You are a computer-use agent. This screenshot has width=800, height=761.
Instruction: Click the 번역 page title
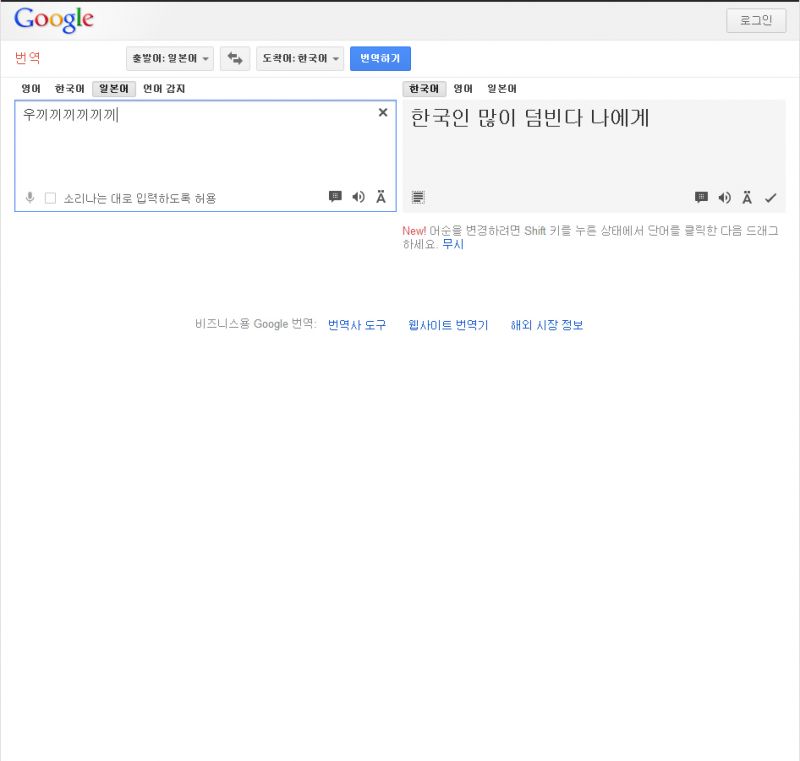point(28,58)
